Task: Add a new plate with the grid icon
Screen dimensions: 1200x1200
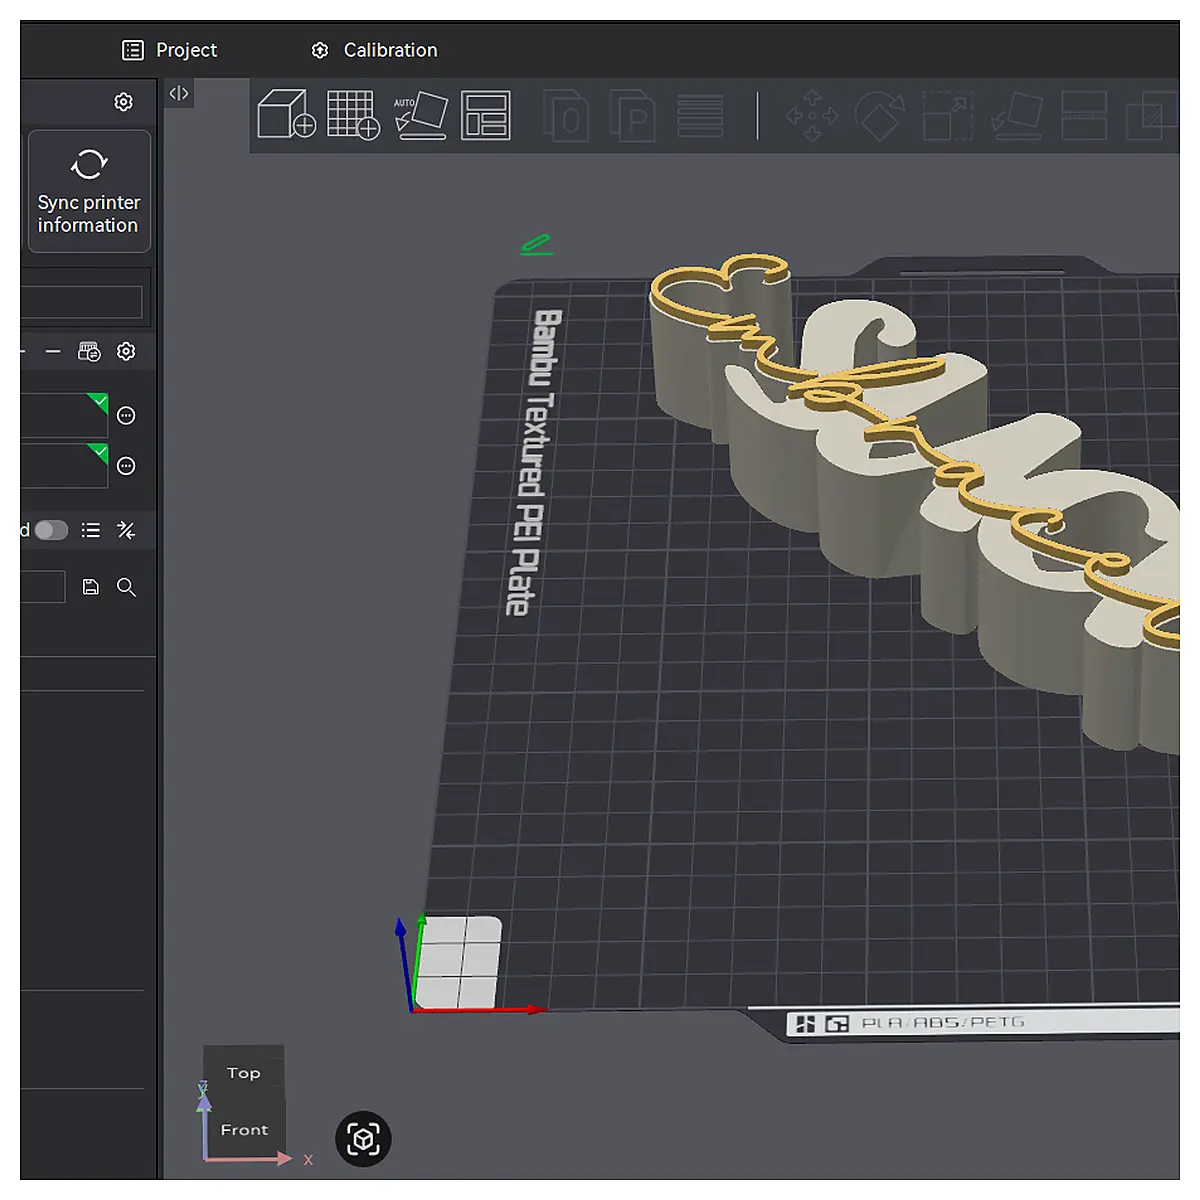Action: [354, 114]
